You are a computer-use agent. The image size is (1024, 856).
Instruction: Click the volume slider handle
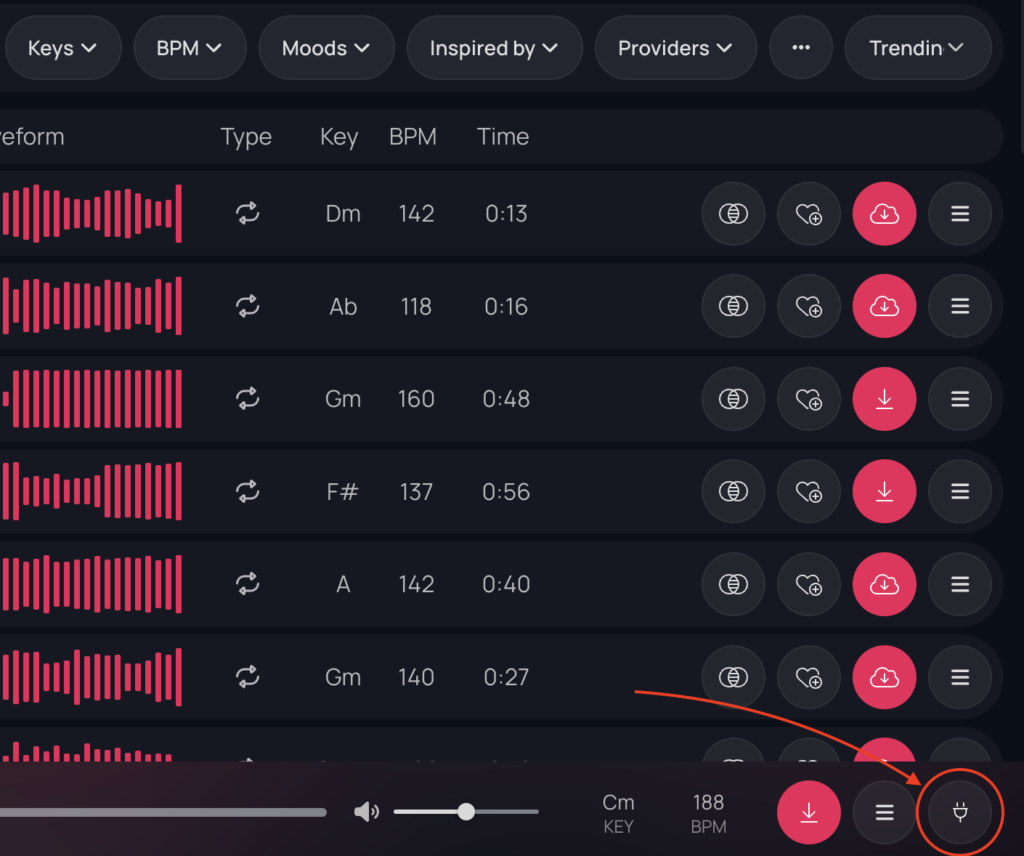(x=466, y=812)
